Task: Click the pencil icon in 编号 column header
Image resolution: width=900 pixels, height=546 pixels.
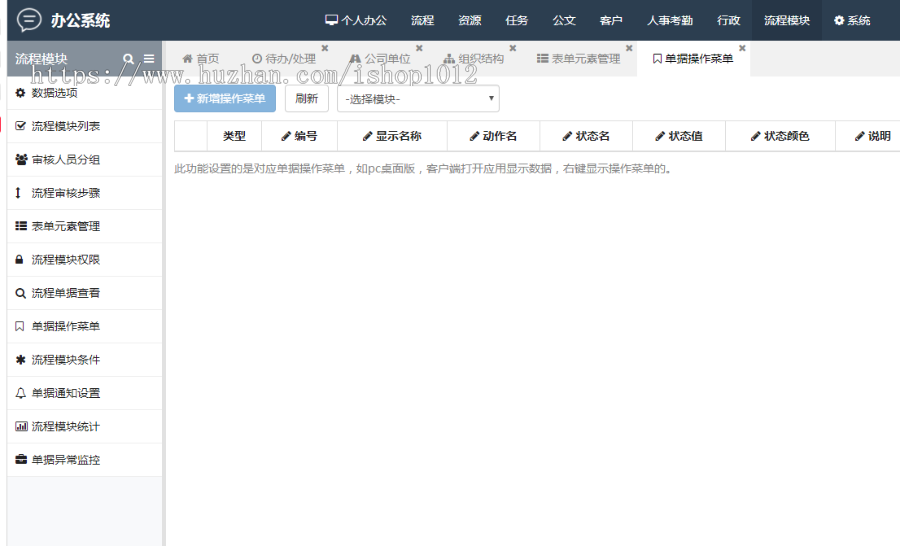Action: (286, 136)
